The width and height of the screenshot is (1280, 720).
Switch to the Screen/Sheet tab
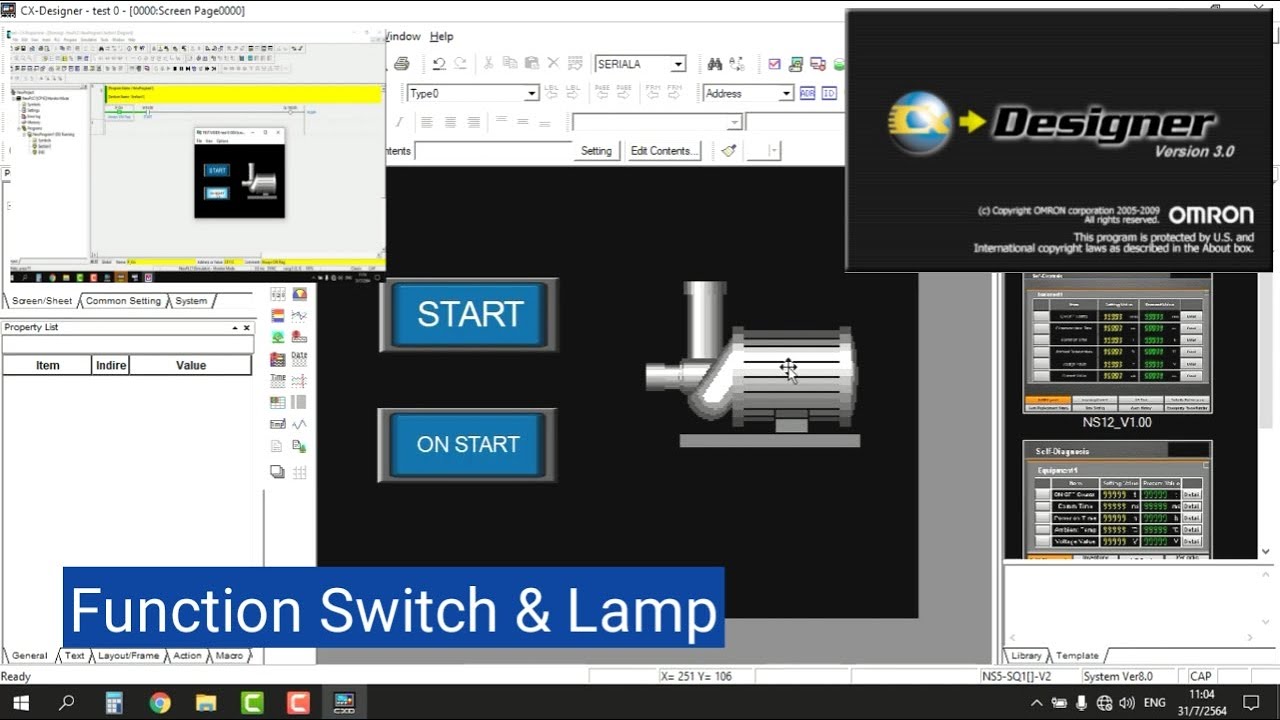(42, 301)
